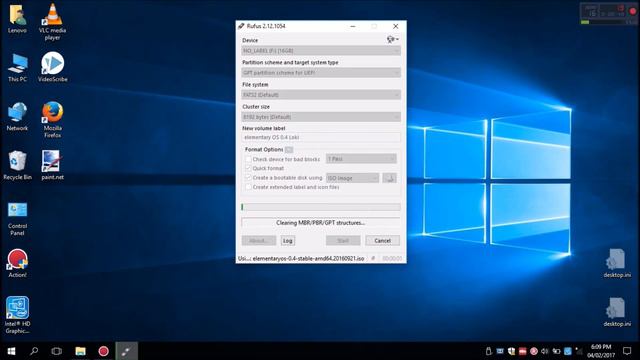The width and height of the screenshot is (640, 360).
Task: Open the Lenovo folder on desktop
Action: click(x=17, y=19)
